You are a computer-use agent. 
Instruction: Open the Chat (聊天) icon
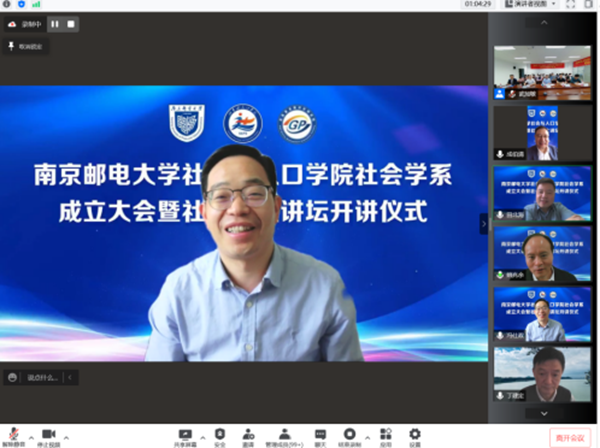(x=320, y=434)
